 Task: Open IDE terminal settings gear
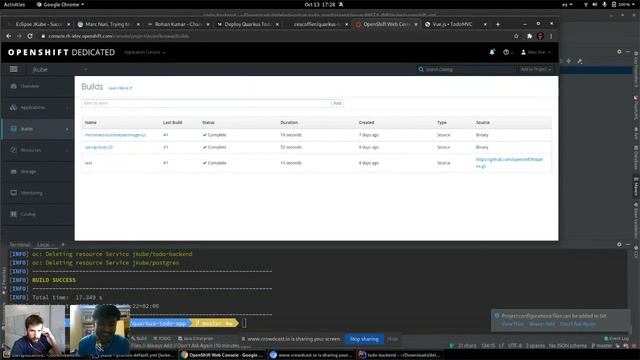tap(619, 244)
